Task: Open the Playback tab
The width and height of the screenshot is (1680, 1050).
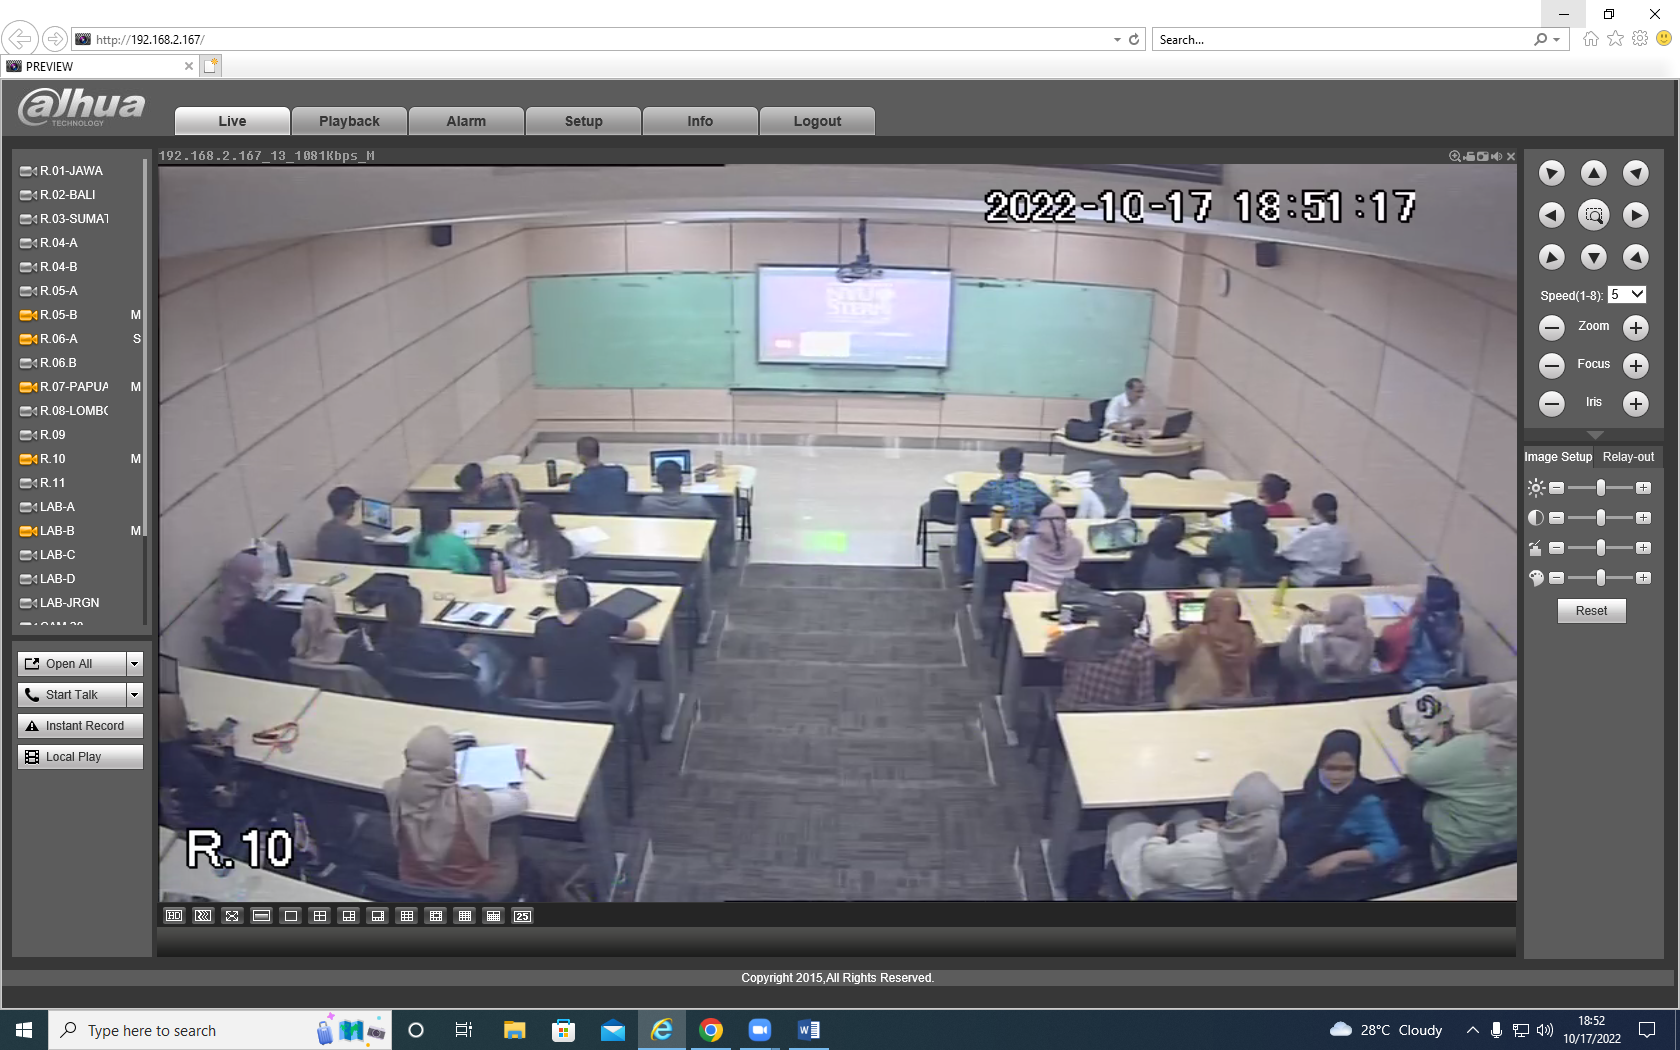Action: point(349,121)
